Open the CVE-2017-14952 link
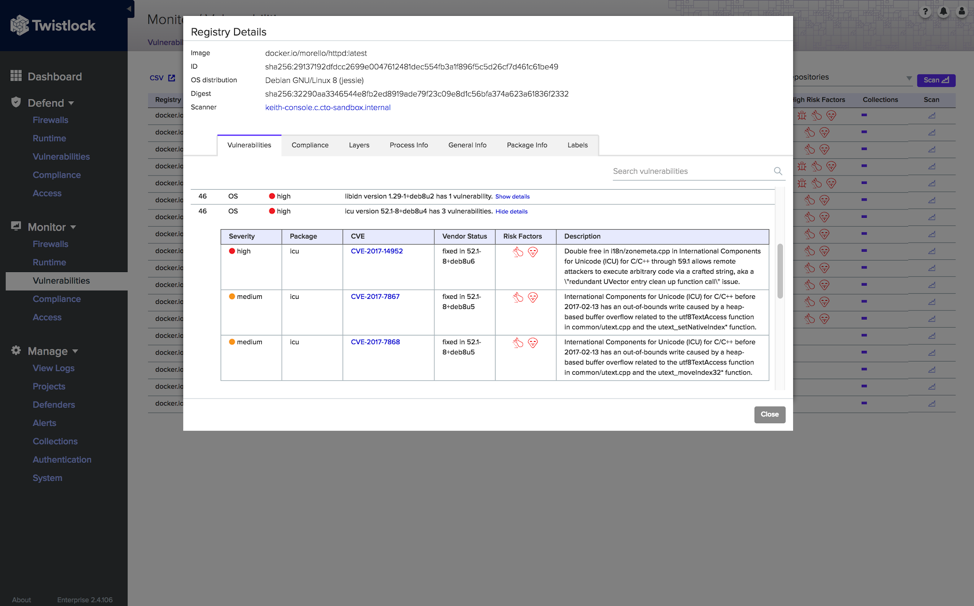Image resolution: width=974 pixels, height=606 pixels. point(376,251)
